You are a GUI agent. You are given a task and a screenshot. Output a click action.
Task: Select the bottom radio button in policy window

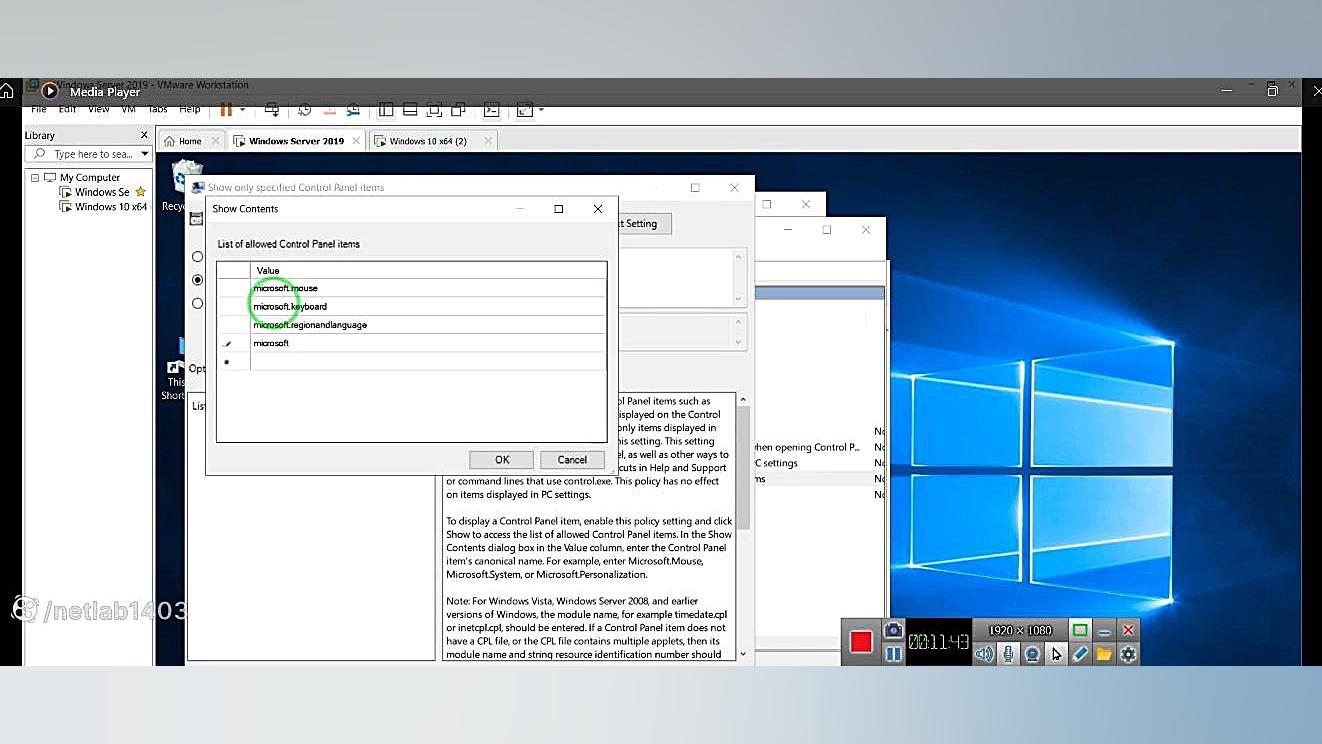(x=197, y=303)
